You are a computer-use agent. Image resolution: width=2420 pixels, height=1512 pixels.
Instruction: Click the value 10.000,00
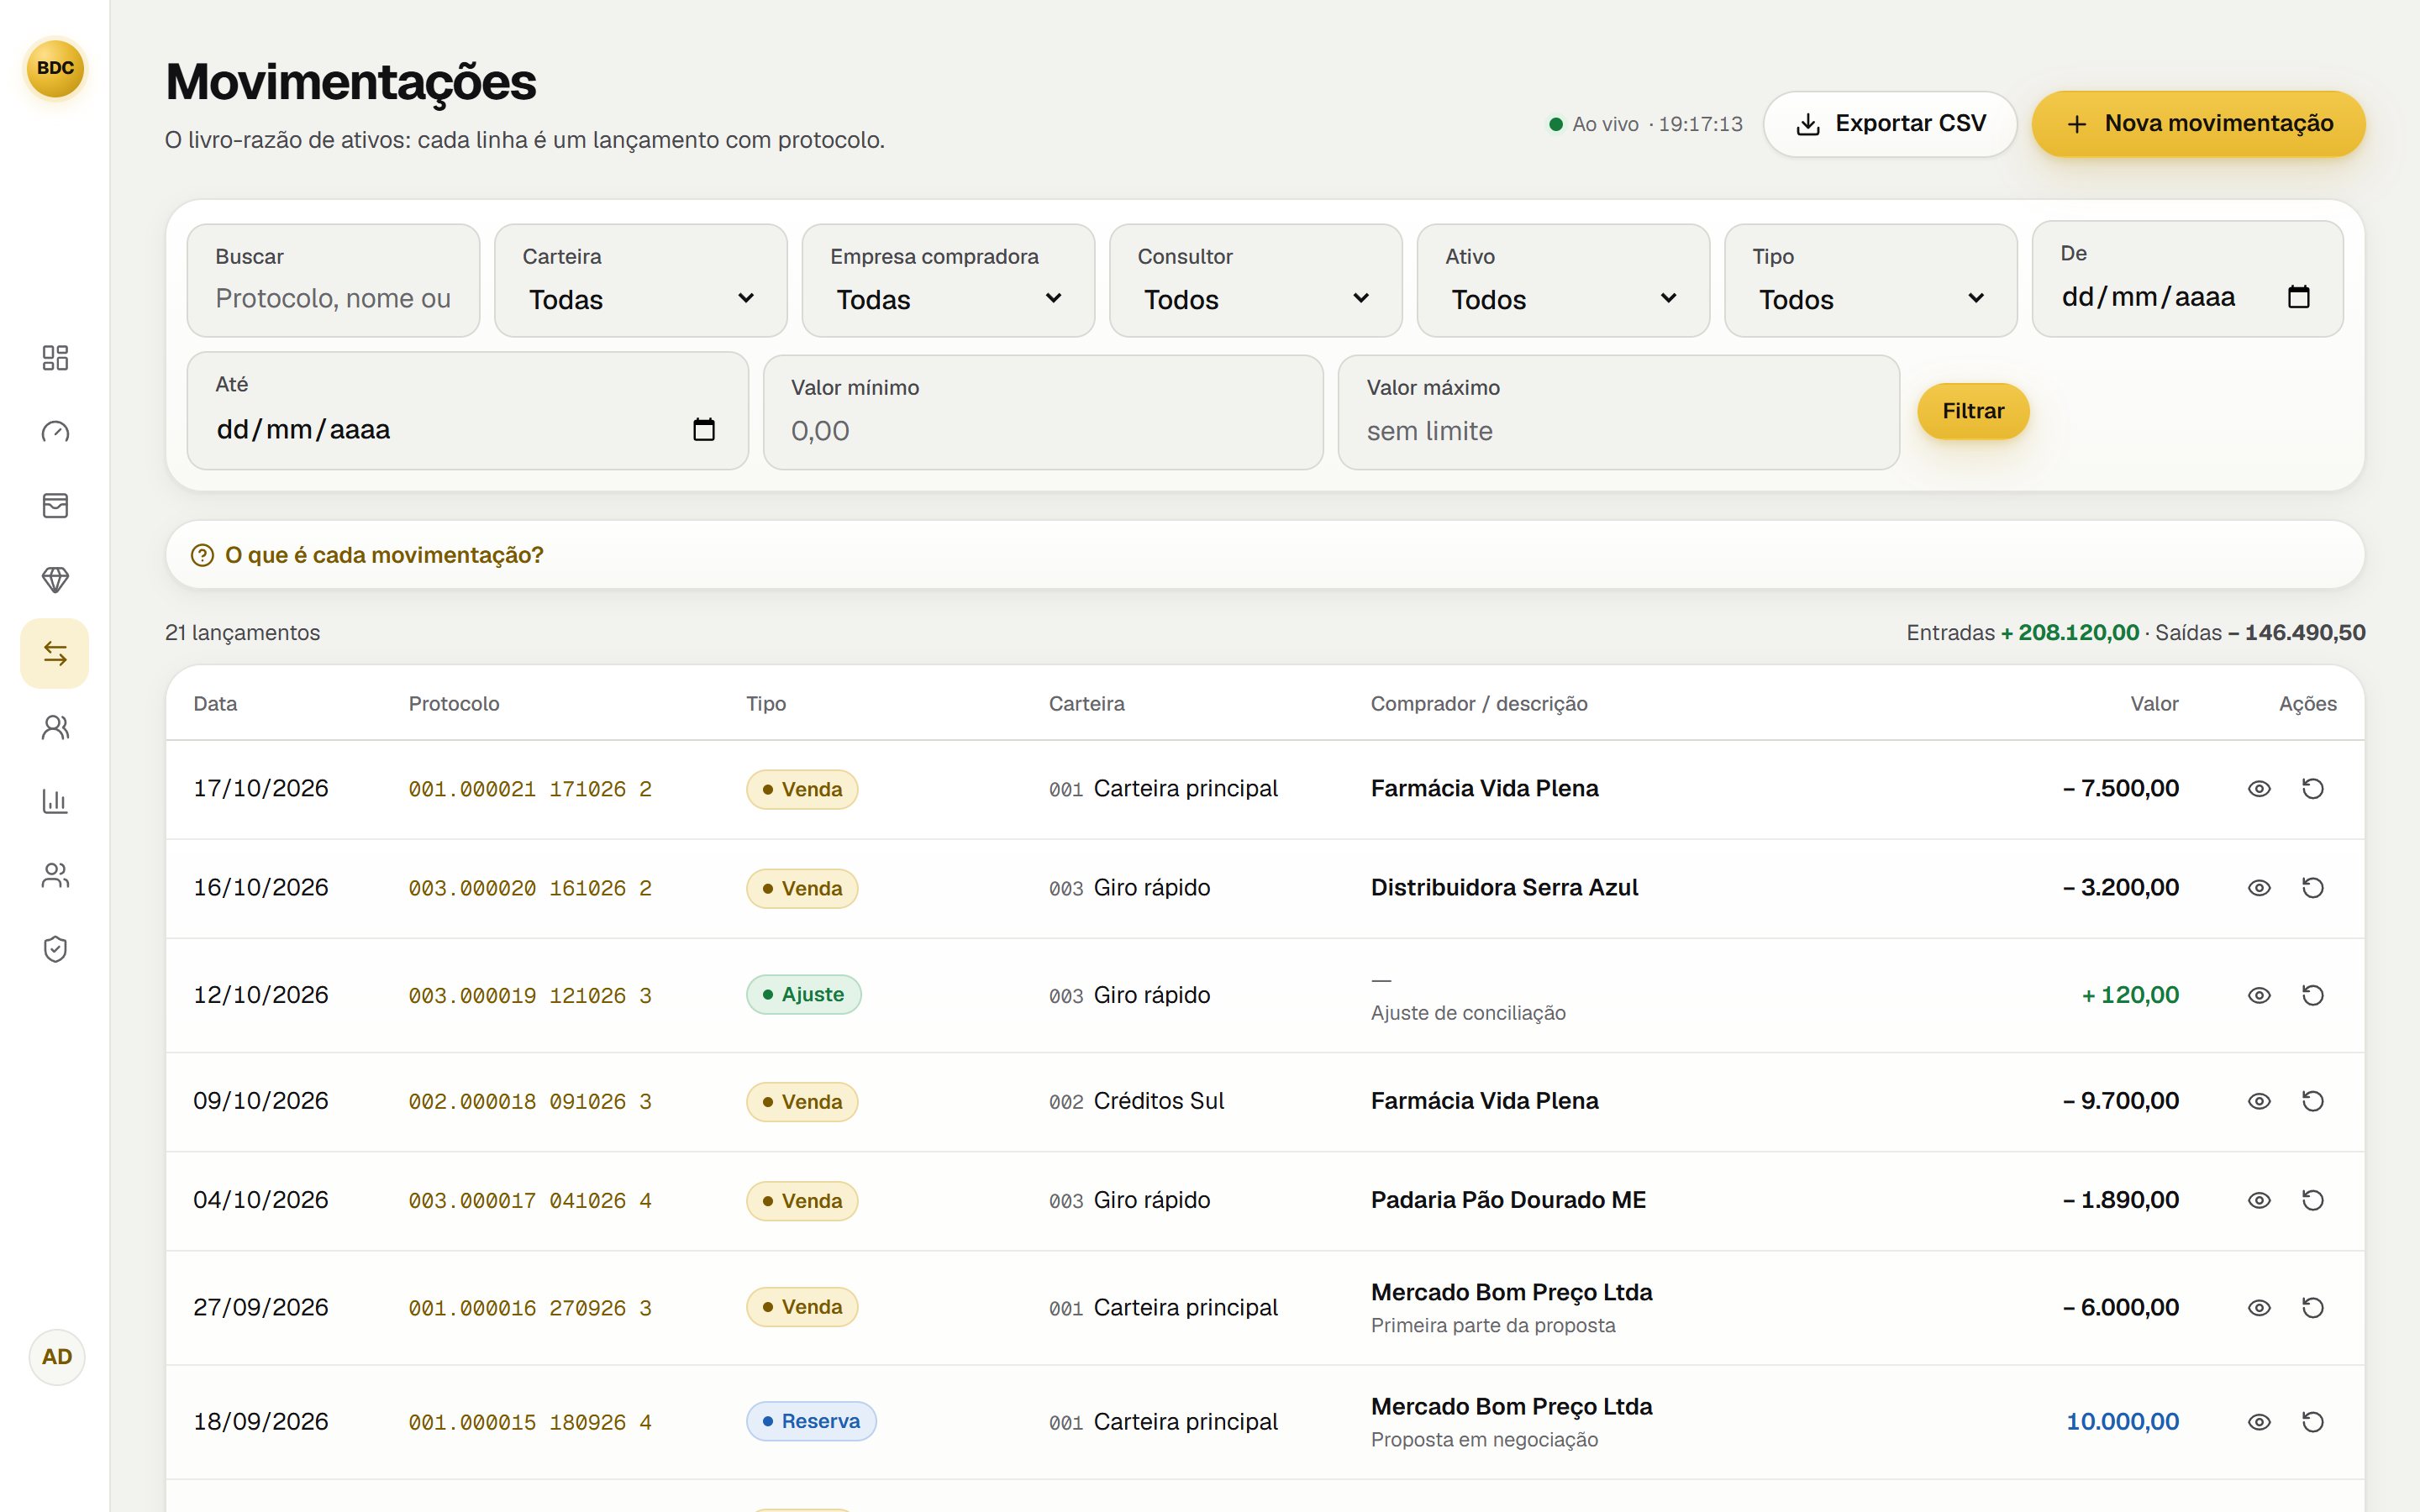pos(2122,1422)
